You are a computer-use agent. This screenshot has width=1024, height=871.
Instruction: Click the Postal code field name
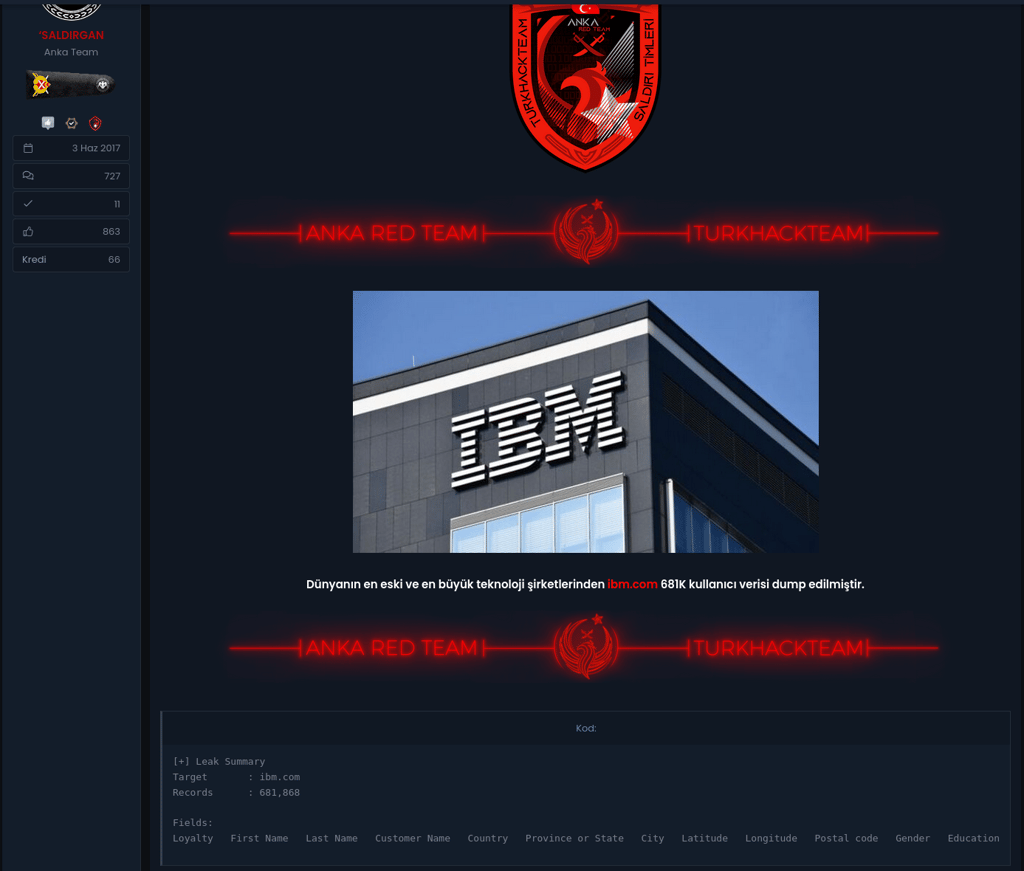[x=846, y=838]
